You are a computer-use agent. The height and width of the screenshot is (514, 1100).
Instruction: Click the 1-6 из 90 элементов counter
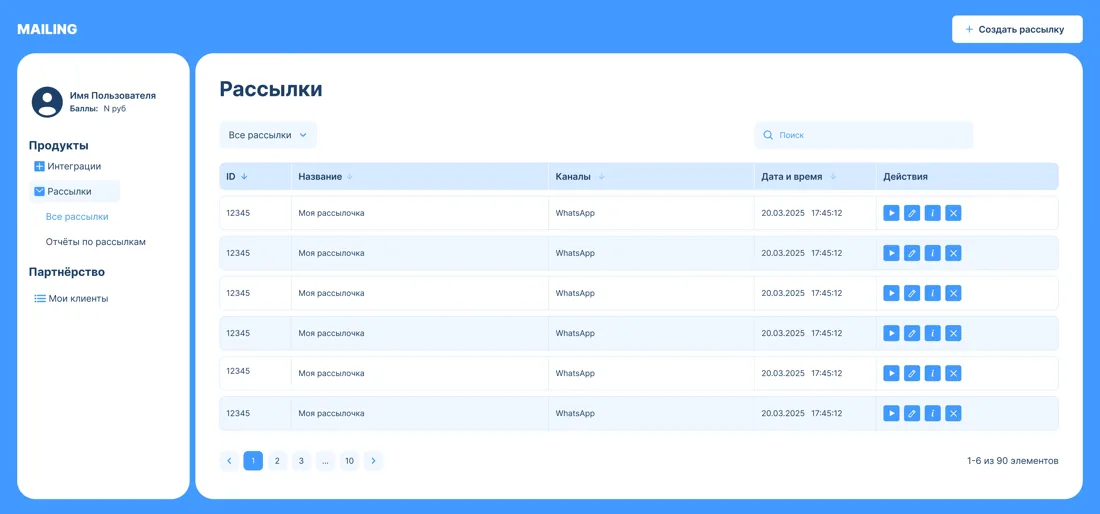click(1012, 461)
